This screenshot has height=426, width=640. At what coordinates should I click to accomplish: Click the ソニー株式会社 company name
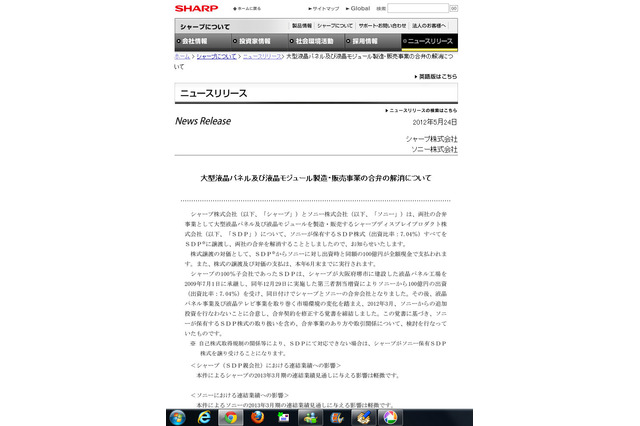click(434, 149)
